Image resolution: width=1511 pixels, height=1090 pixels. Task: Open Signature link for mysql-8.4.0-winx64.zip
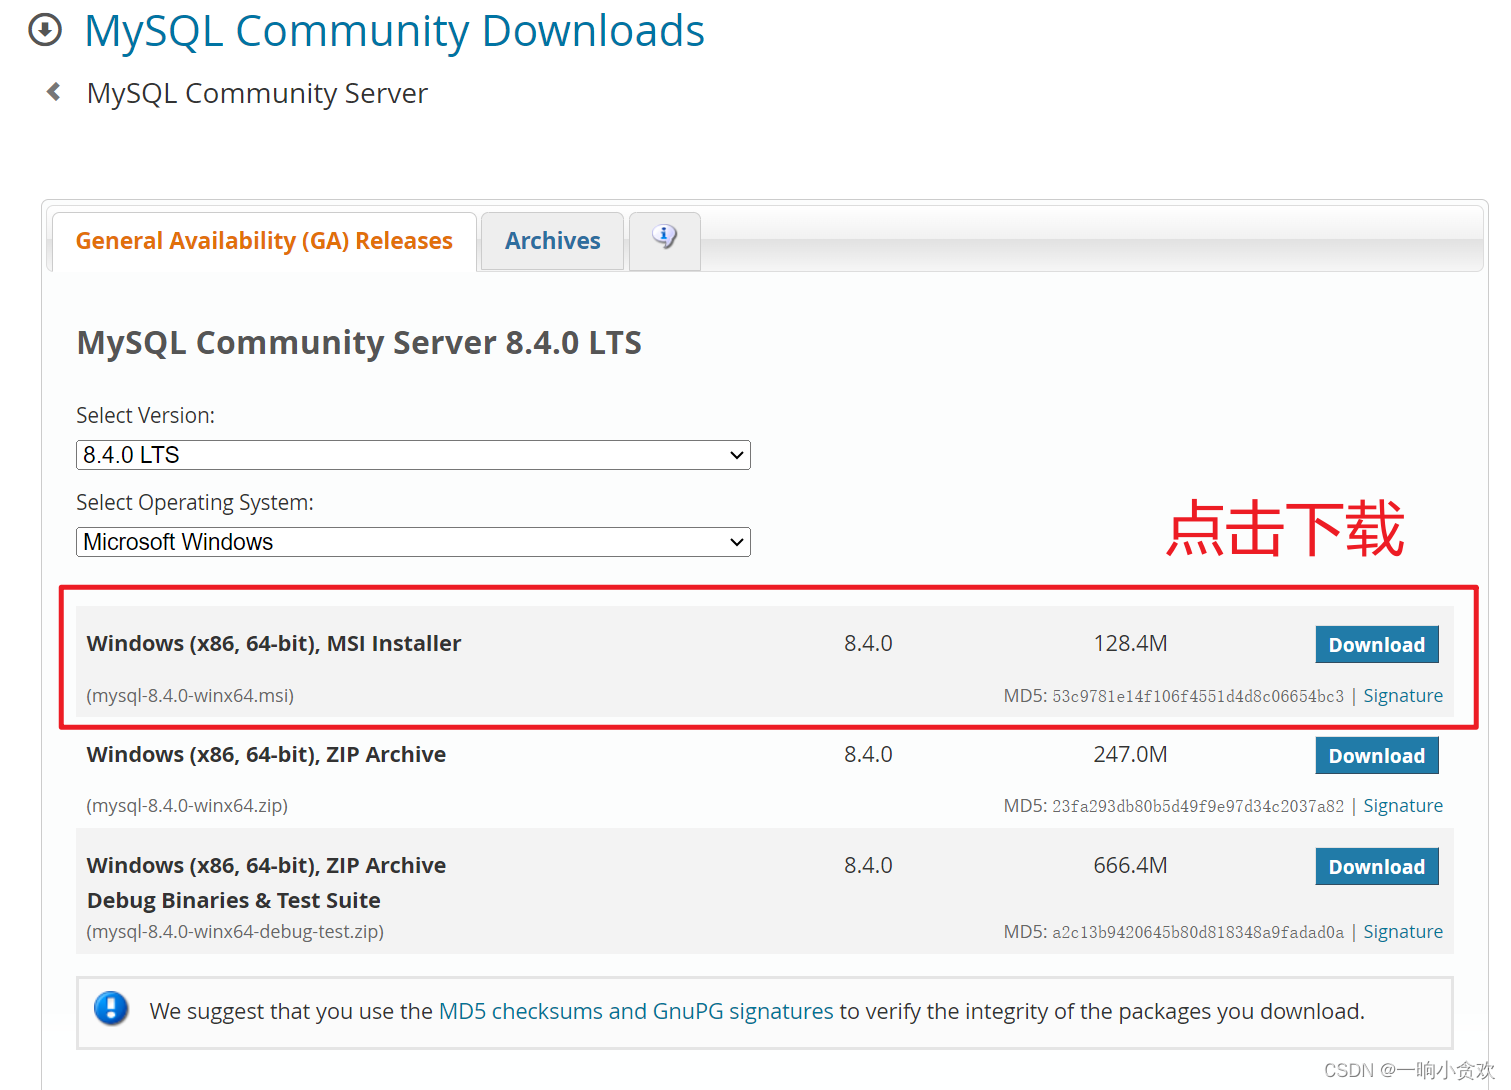1403,806
